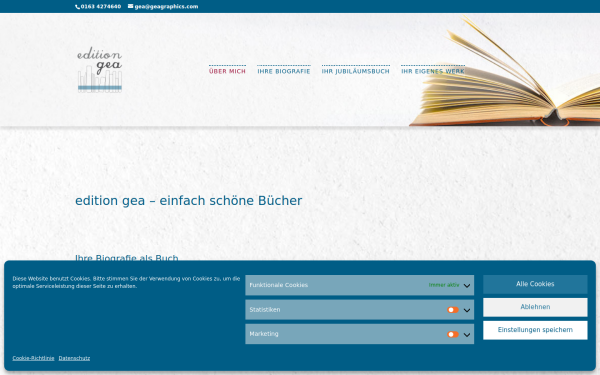Click Einstellungen speichern button
This screenshot has width=600, height=375.
point(535,330)
